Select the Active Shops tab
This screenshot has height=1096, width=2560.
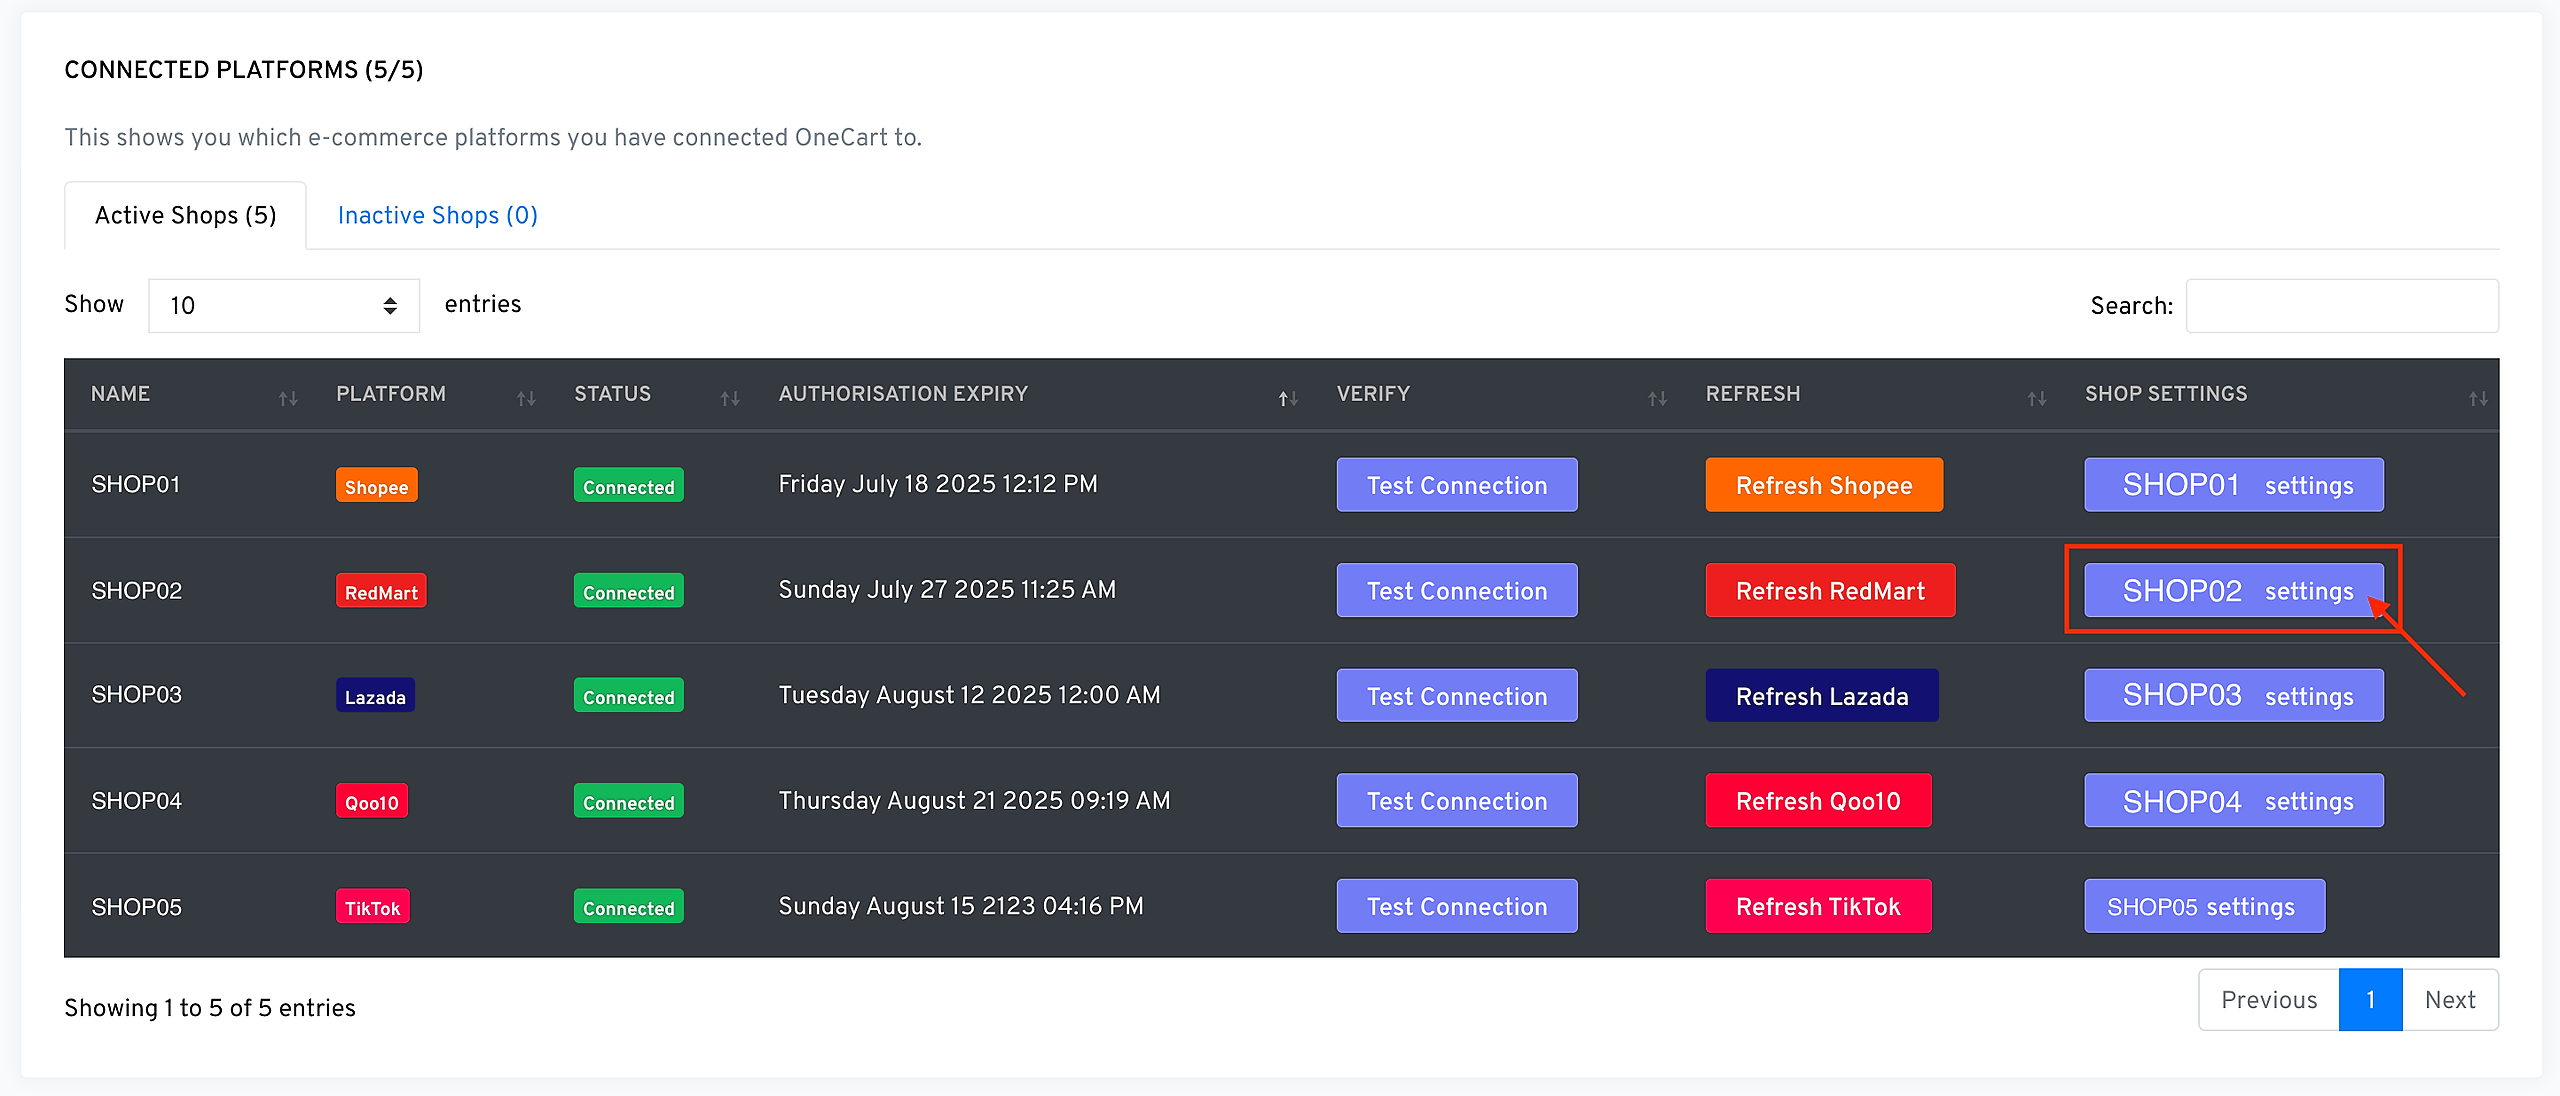[185, 215]
